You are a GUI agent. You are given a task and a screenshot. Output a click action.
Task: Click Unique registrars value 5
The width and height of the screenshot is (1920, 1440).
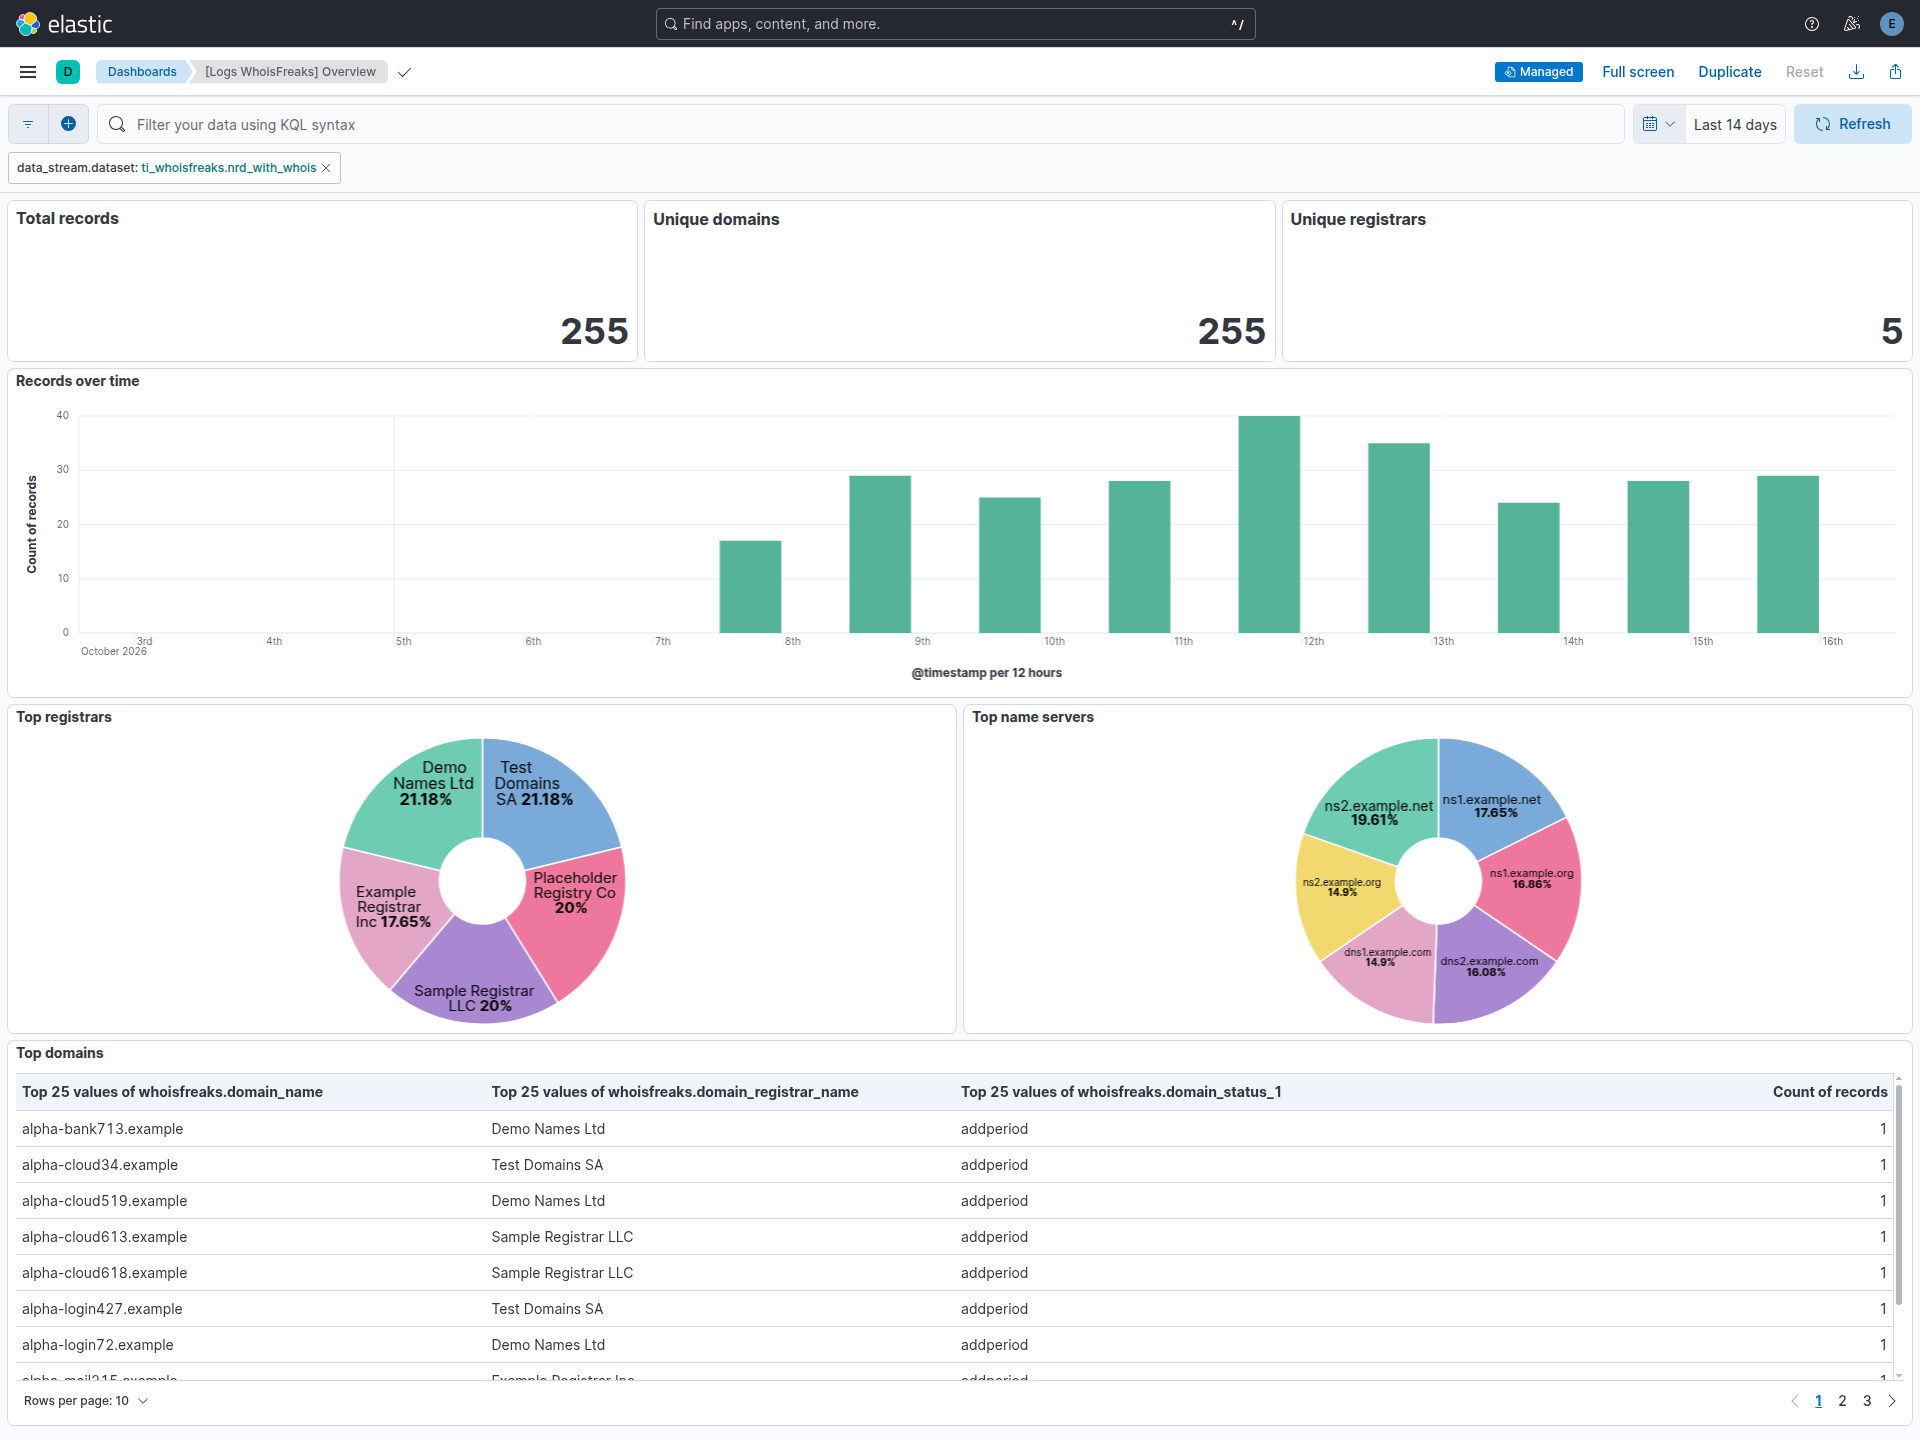coord(1892,331)
